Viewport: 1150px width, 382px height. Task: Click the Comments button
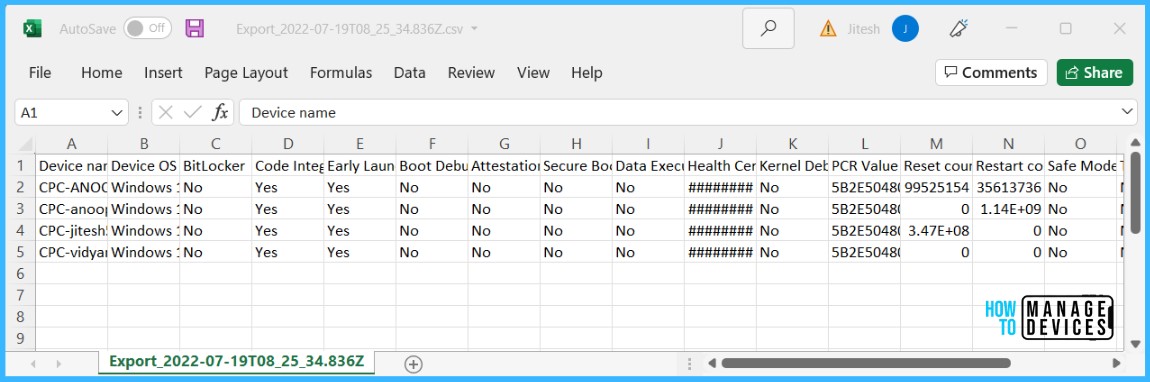click(x=991, y=73)
